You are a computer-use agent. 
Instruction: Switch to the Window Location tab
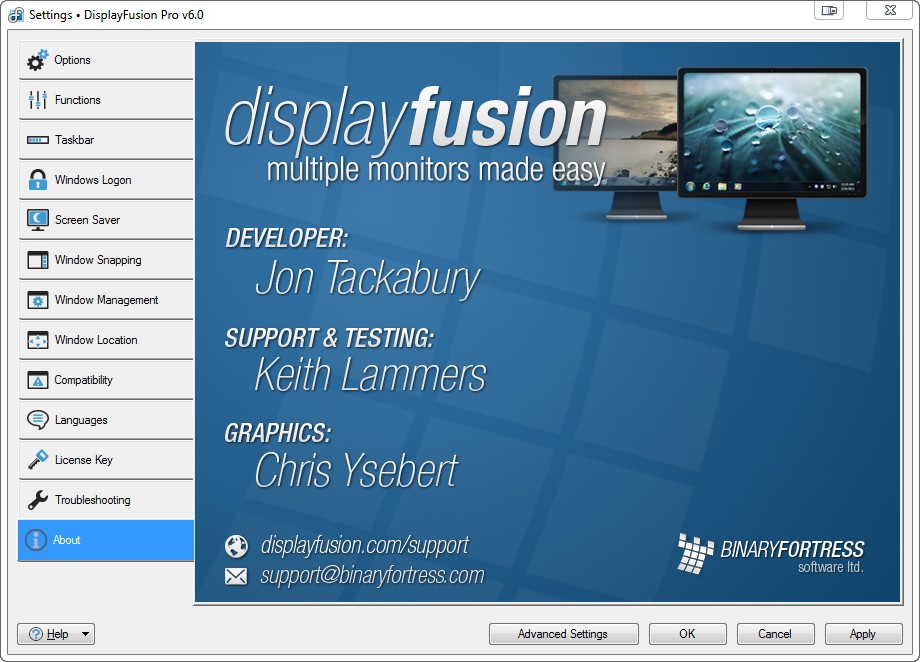106,340
